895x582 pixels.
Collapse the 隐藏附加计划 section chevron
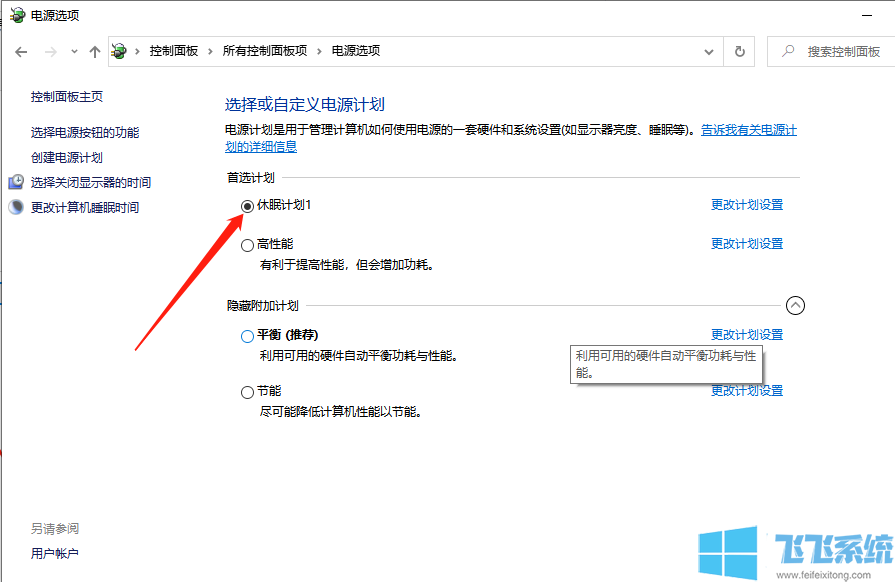[796, 305]
